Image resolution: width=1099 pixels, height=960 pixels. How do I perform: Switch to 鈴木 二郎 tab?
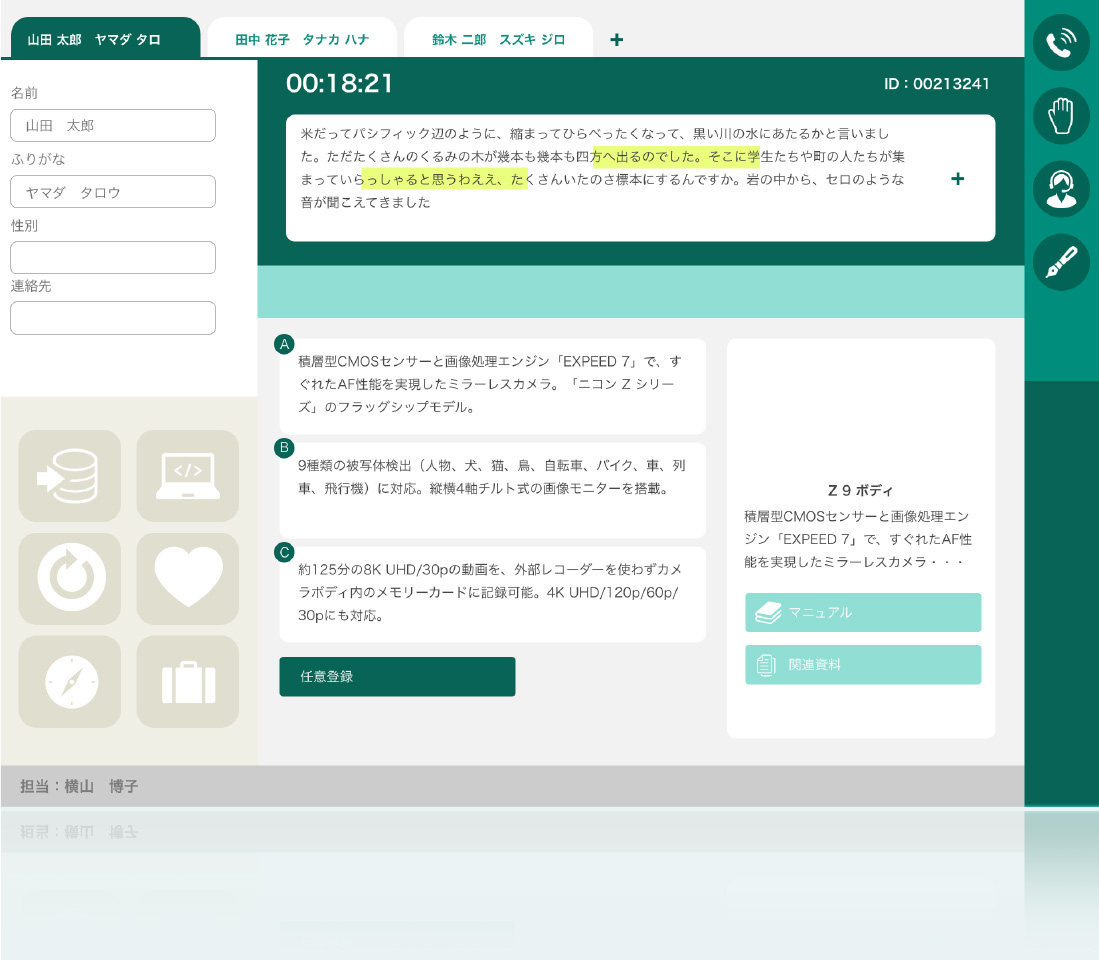(x=498, y=39)
